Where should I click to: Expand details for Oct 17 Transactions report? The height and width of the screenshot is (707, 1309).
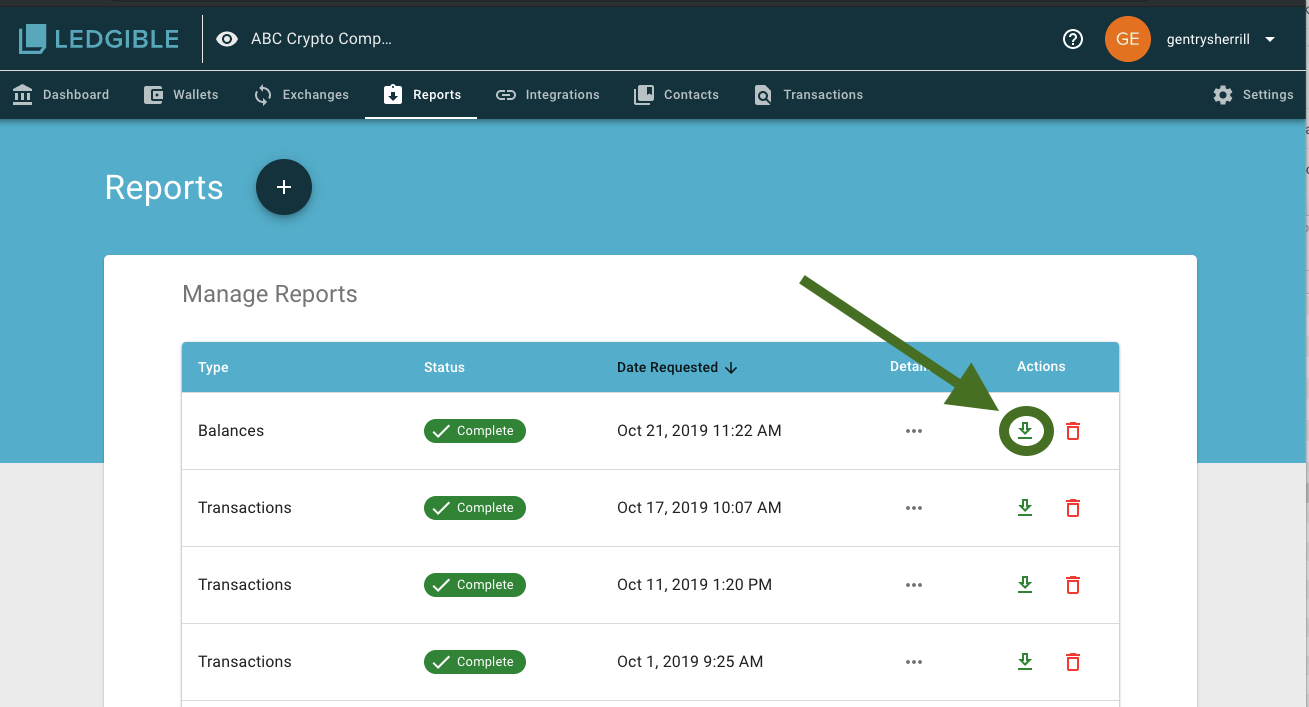pyautogui.click(x=913, y=508)
